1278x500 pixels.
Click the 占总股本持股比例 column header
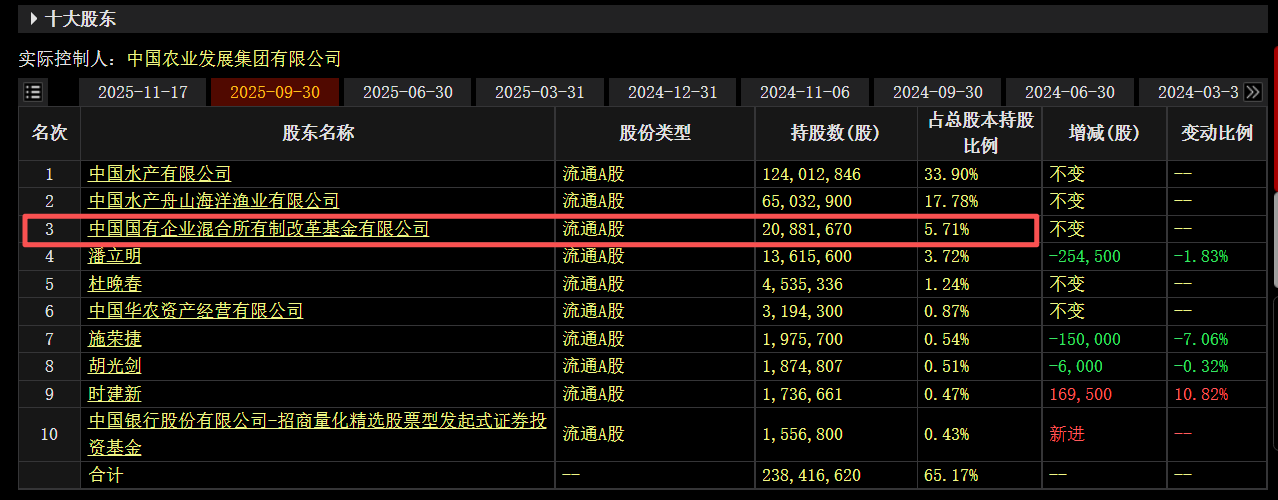[979, 133]
